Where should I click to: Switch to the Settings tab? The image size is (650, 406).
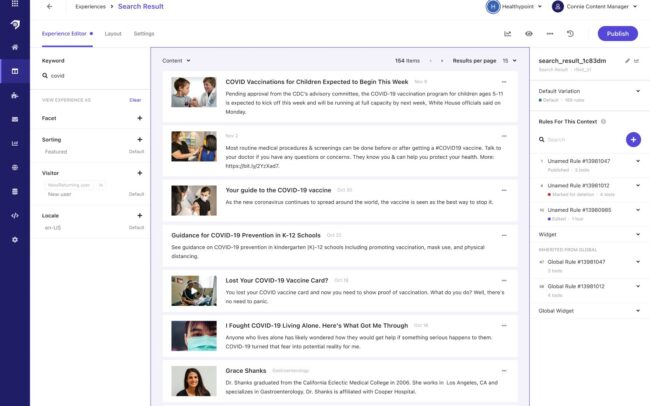pos(144,34)
